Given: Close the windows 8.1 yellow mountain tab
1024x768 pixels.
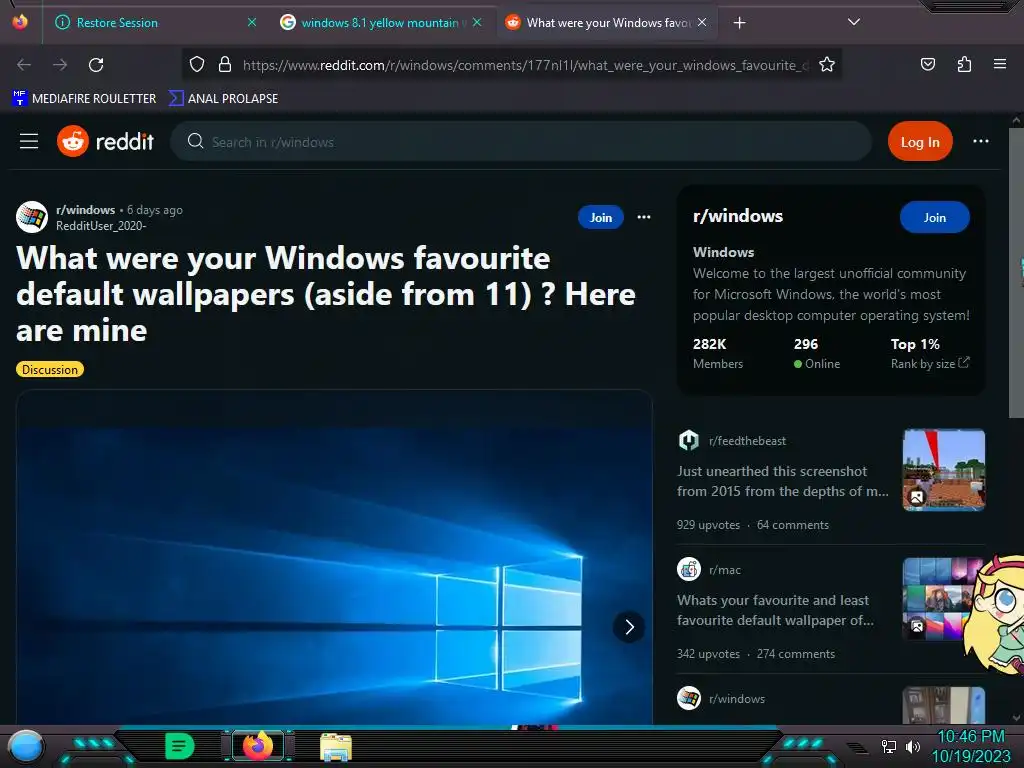Looking at the screenshot, I should pos(477,22).
